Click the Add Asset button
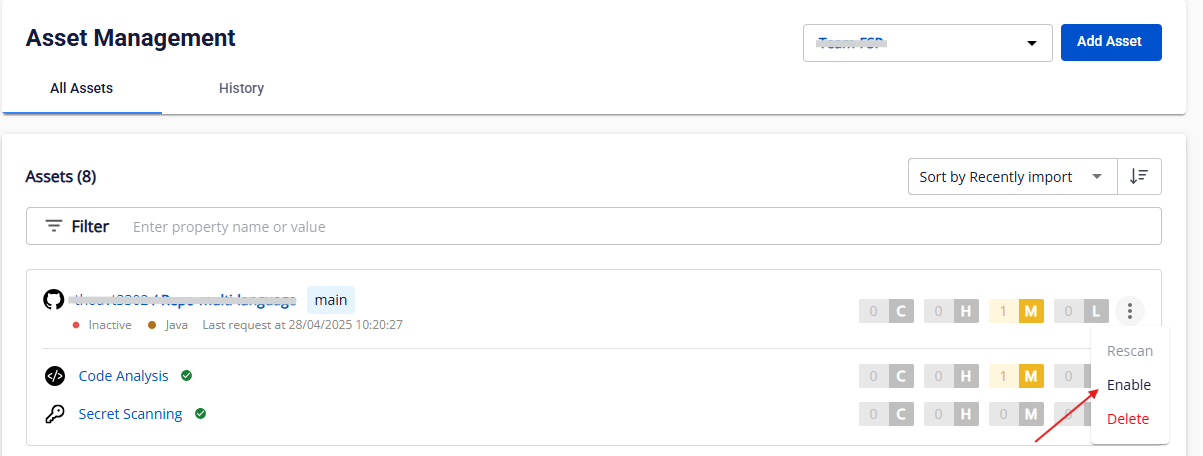 (x=1111, y=42)
